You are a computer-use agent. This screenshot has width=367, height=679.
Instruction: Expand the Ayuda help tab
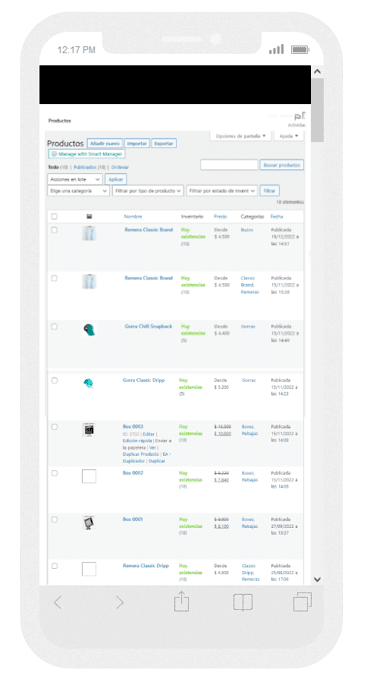coord(289,136)
